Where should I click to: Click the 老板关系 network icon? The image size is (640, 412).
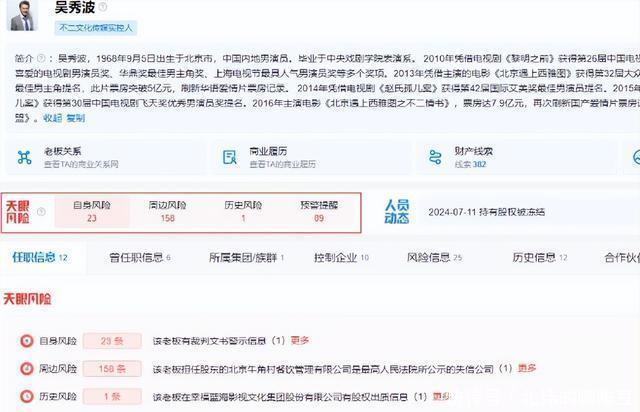(x=25, y=157)
